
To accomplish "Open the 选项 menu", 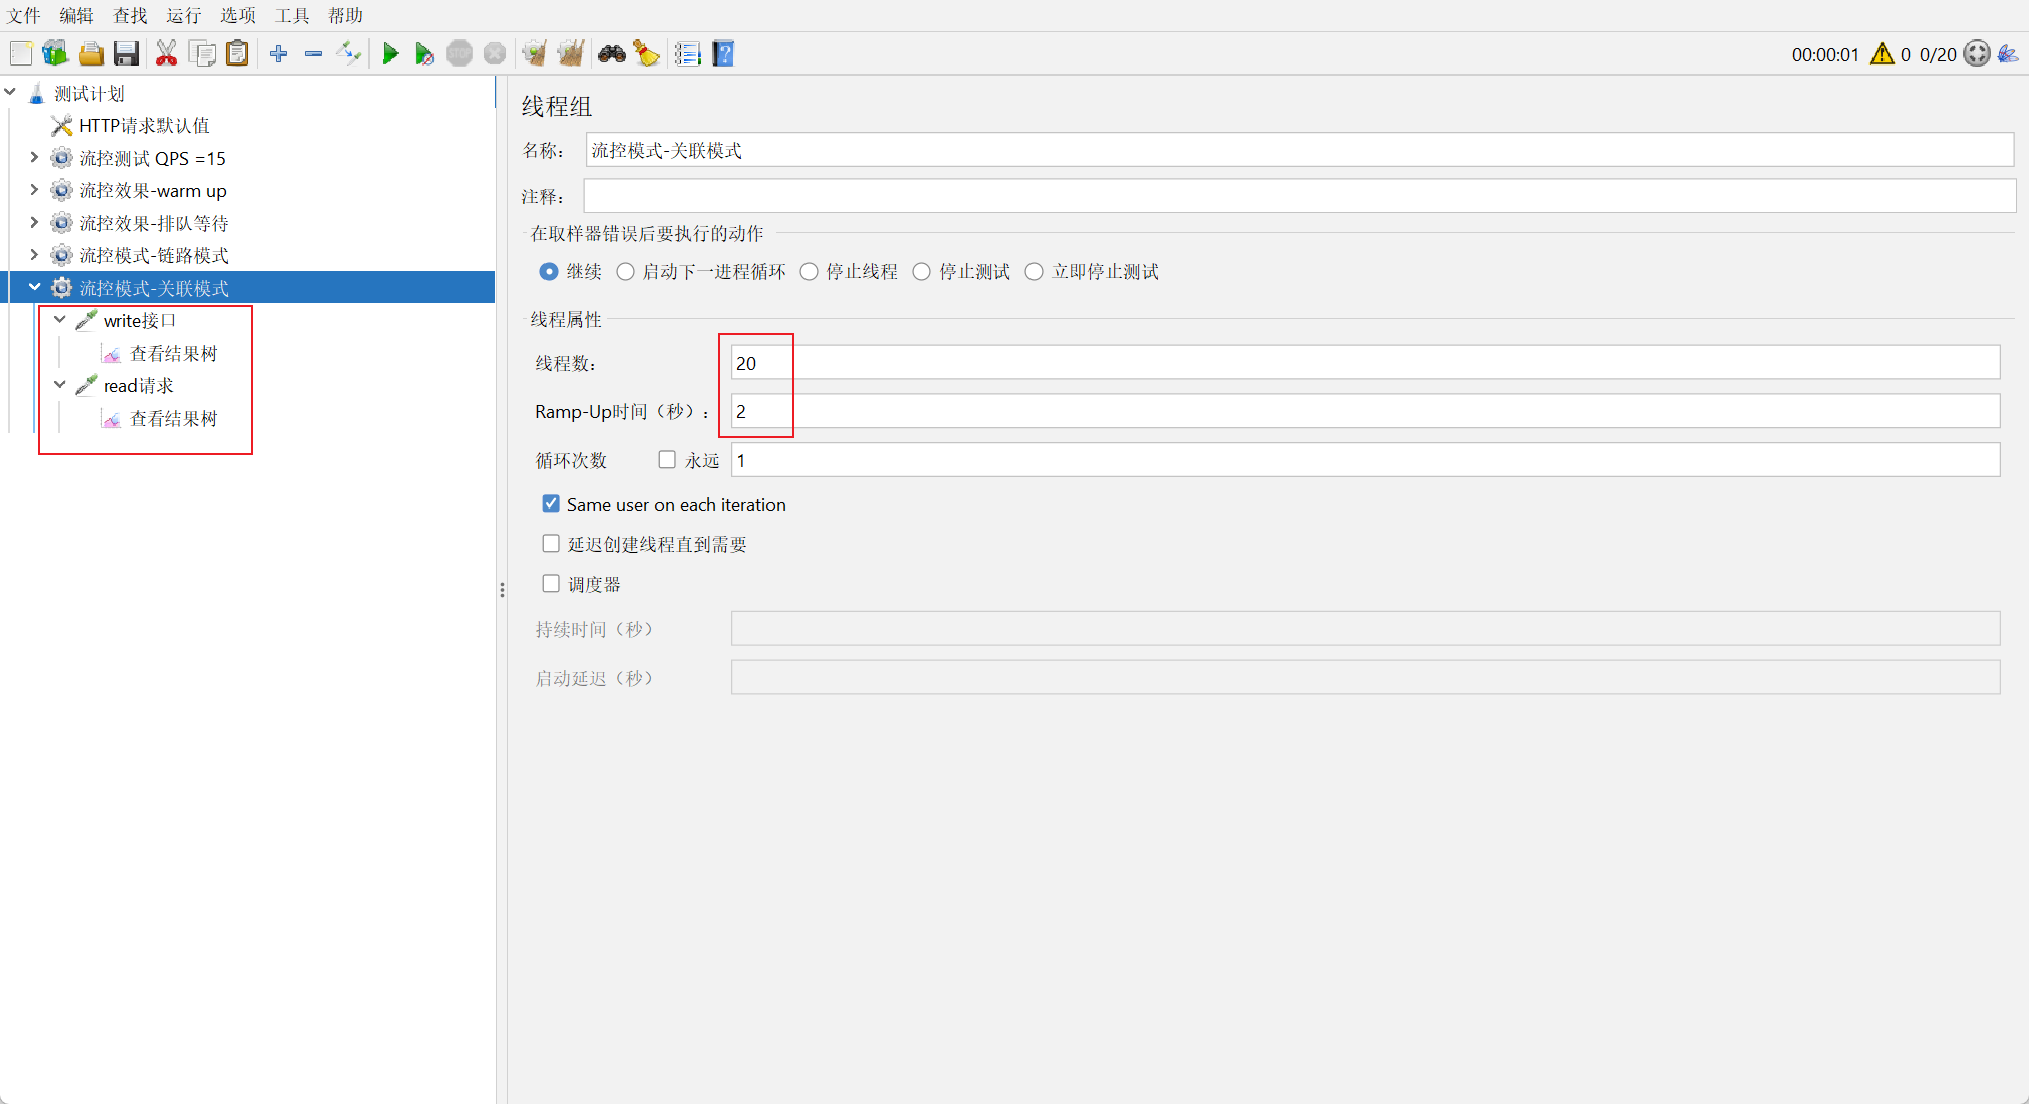I will [x=237, y=15].
